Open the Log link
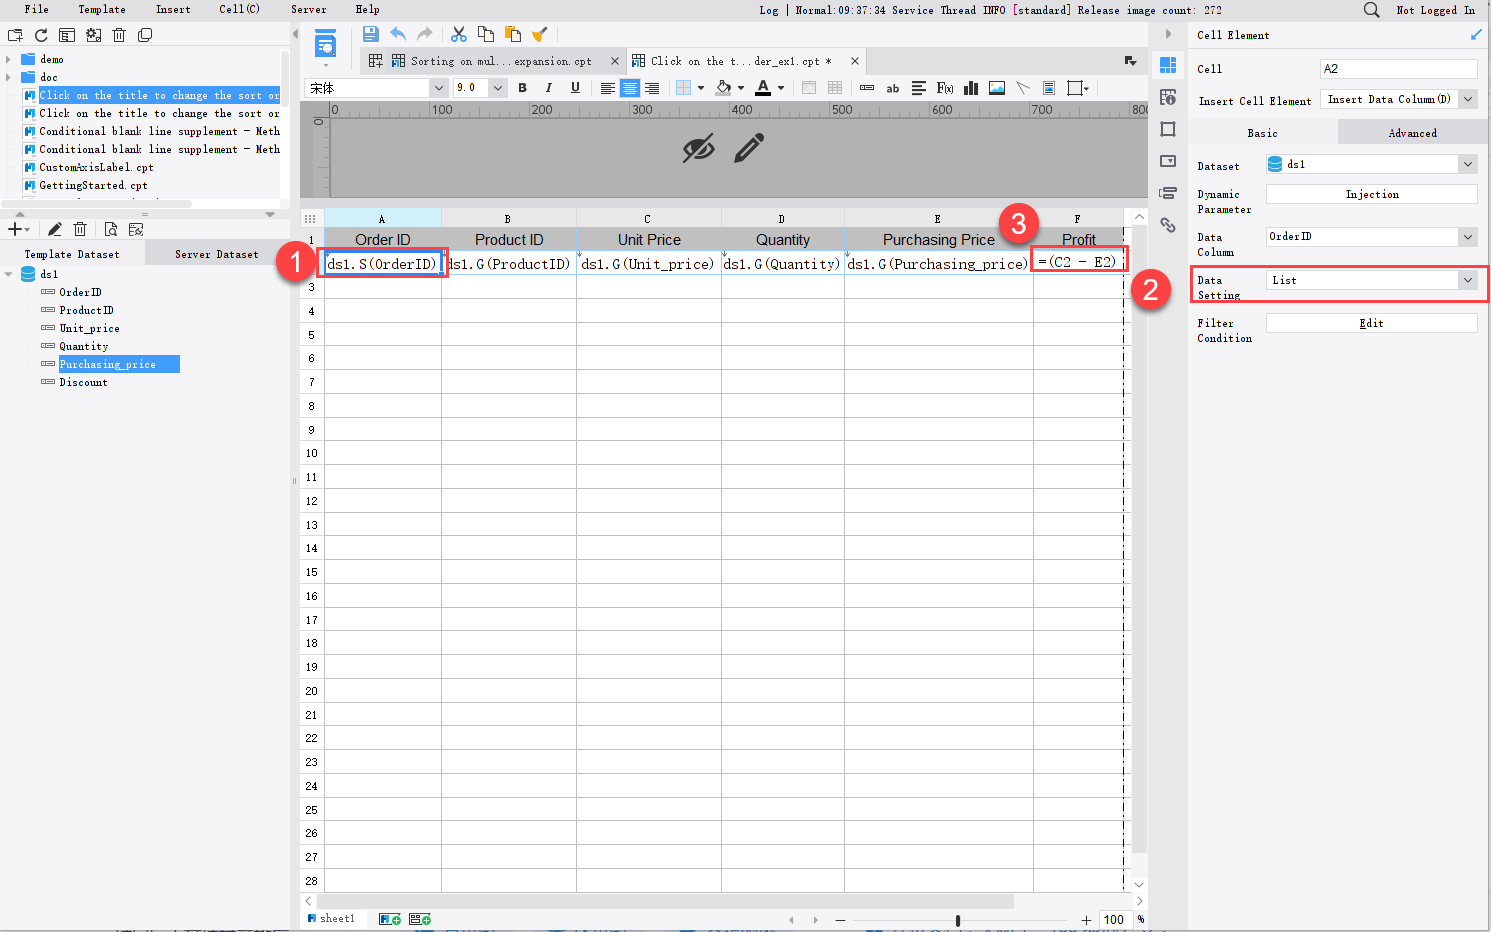The width and height of the screenshot is (1491, 932). click(x=769, y=10)
